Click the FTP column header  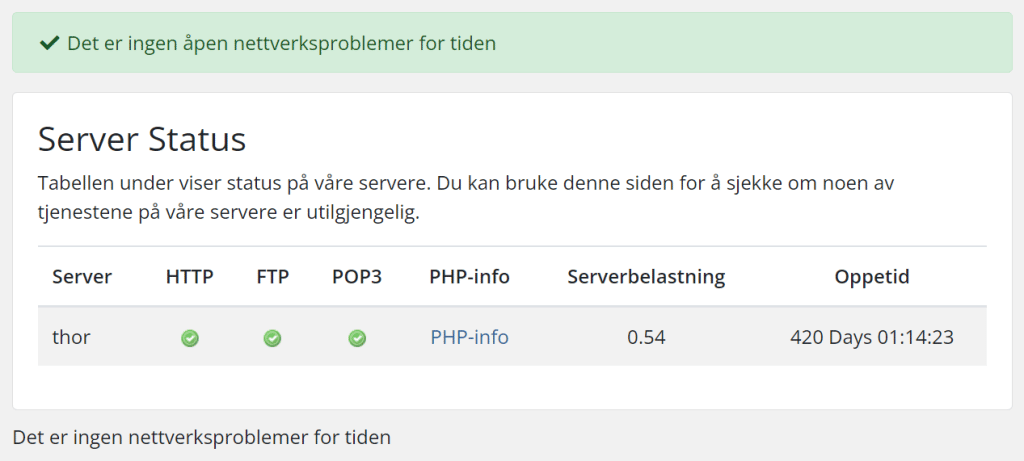tap(272, 277)
